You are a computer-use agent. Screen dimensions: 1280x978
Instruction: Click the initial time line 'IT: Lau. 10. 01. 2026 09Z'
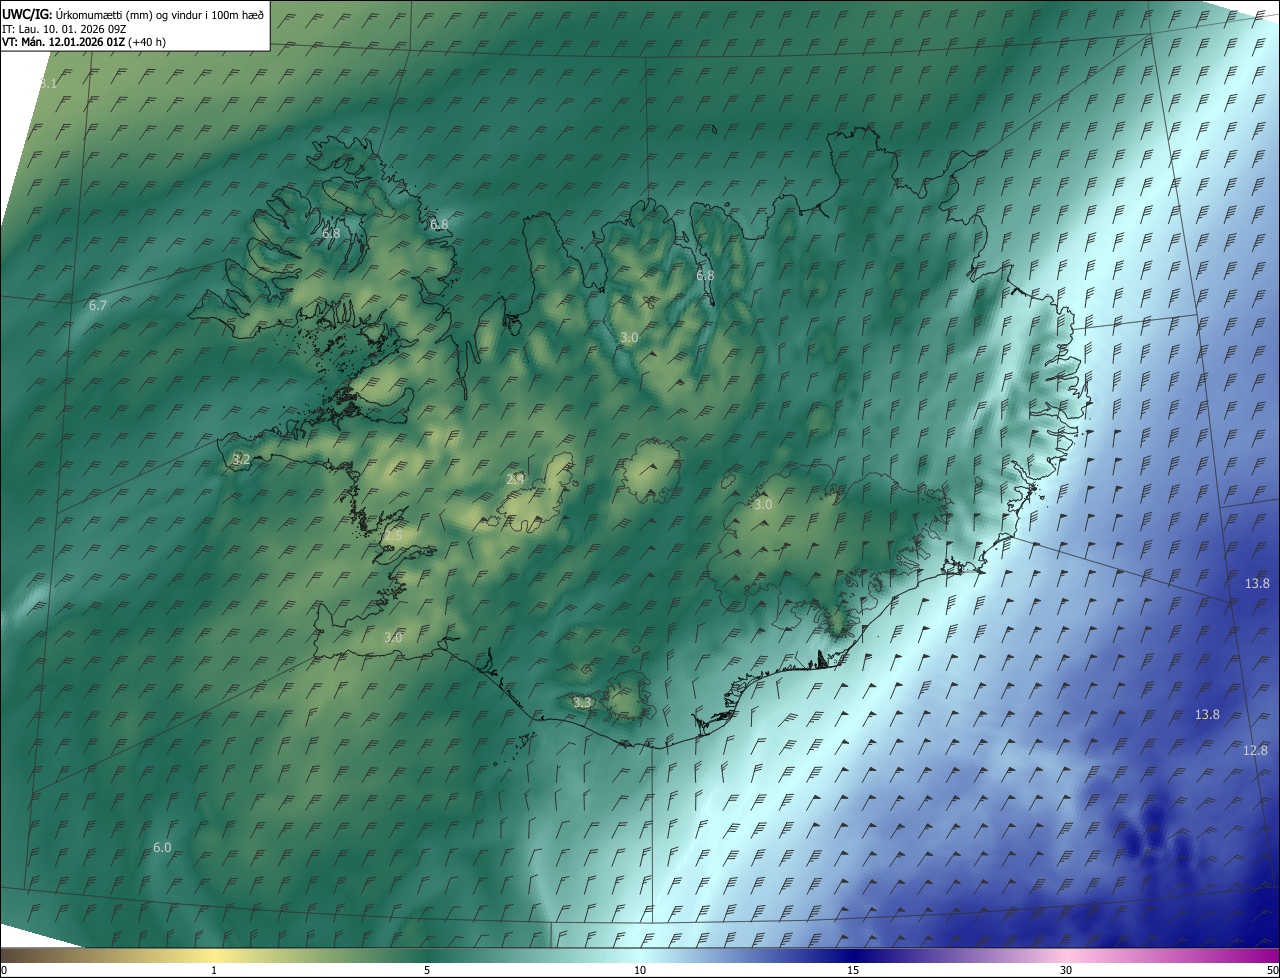coord(63,28)
